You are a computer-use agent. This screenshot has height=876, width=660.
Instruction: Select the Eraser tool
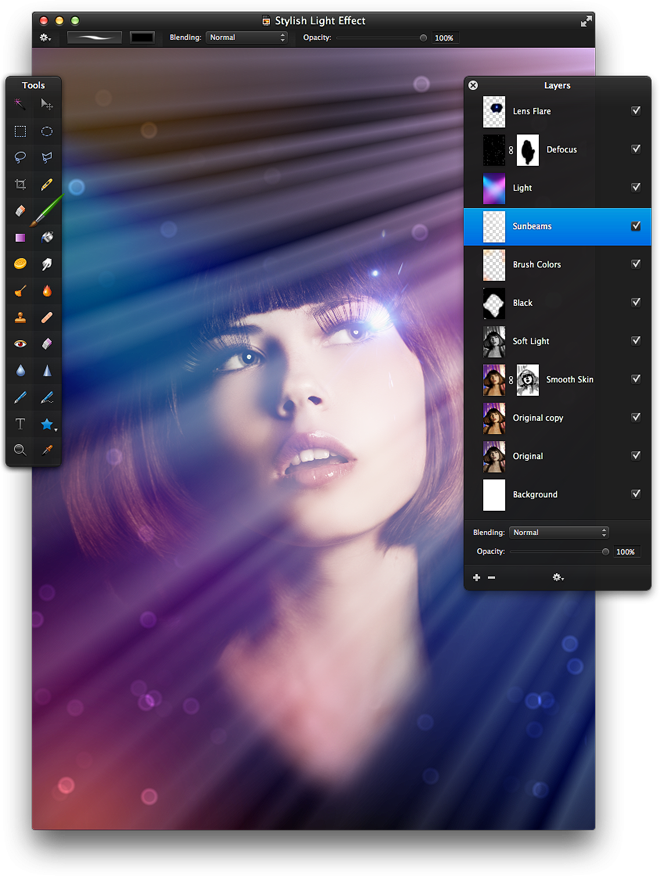(20, 211)
